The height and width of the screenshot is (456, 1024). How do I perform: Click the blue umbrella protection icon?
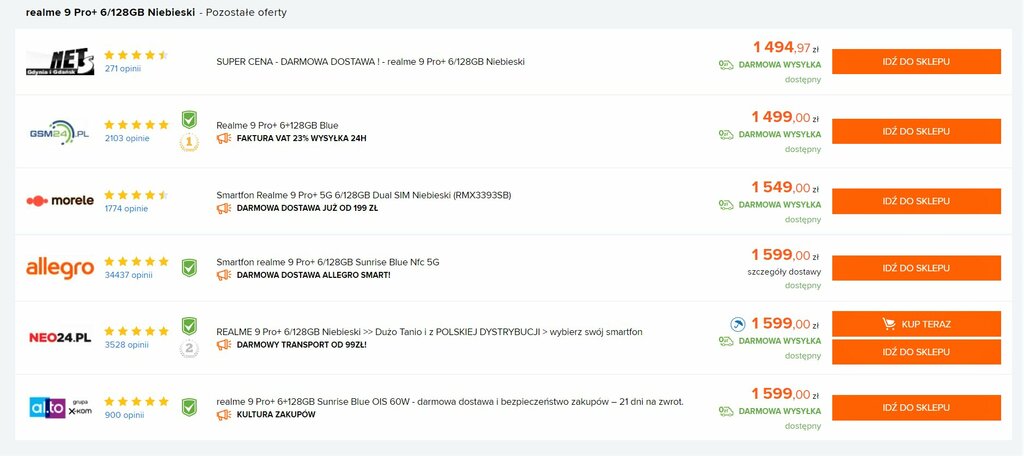[x=737, y=323]
